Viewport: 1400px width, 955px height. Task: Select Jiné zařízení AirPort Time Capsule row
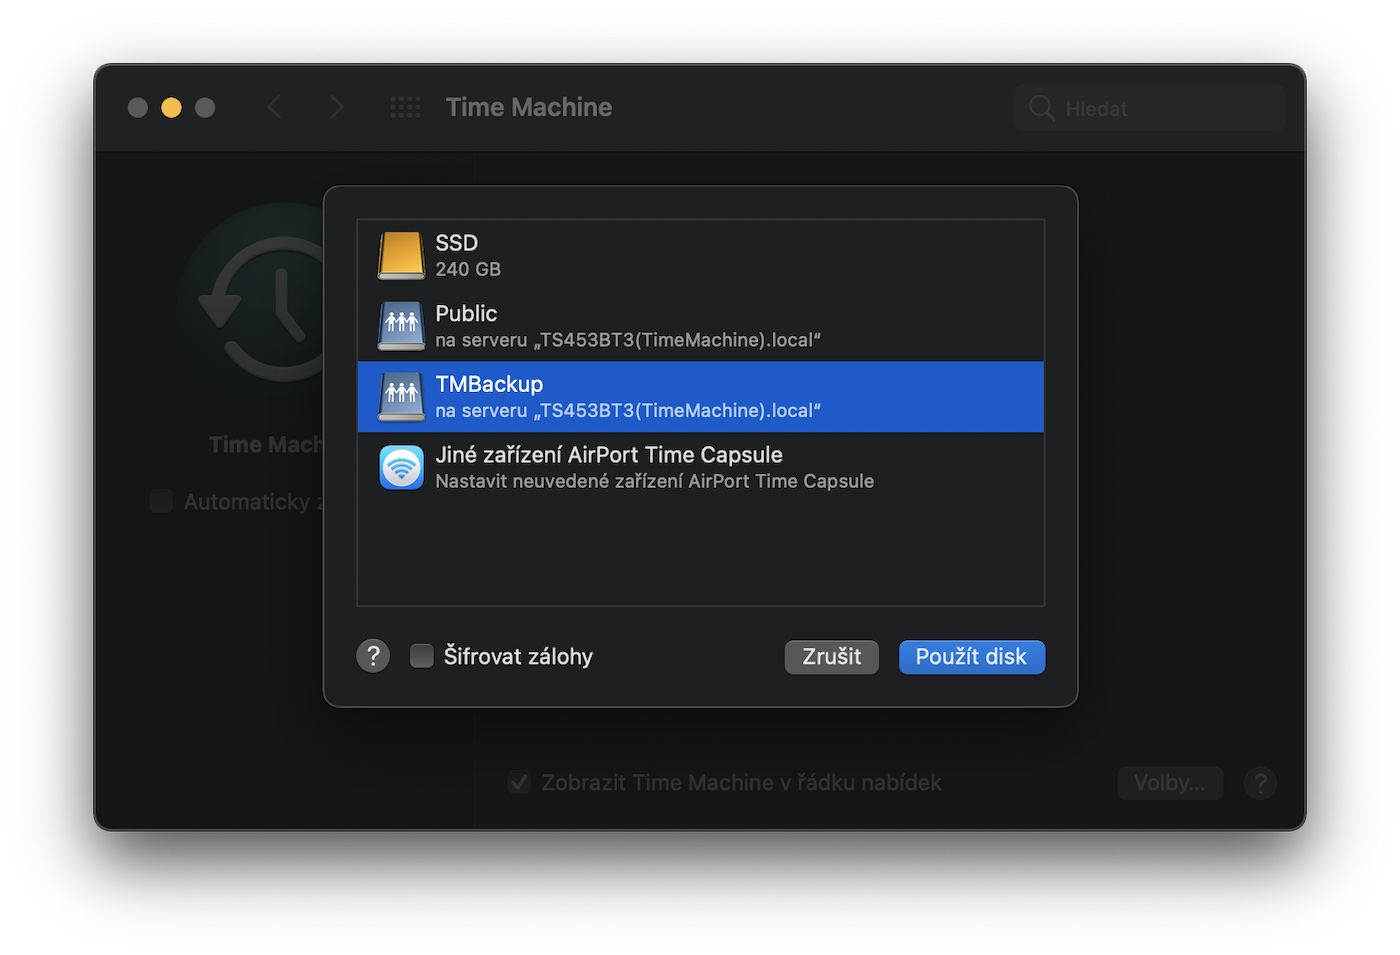pyautogui.click(x=700, y=467)
